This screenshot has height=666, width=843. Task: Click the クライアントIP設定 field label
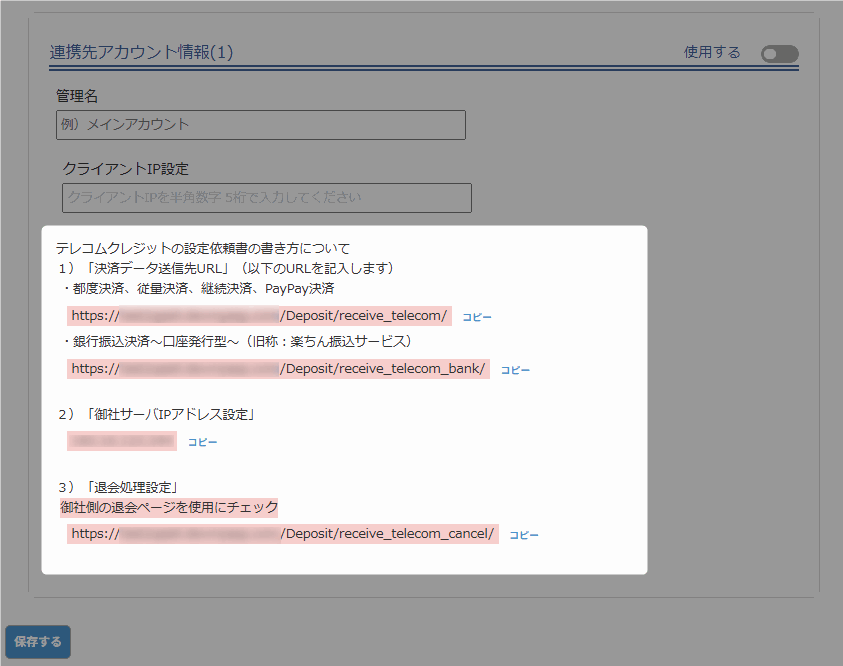point(125,169)
